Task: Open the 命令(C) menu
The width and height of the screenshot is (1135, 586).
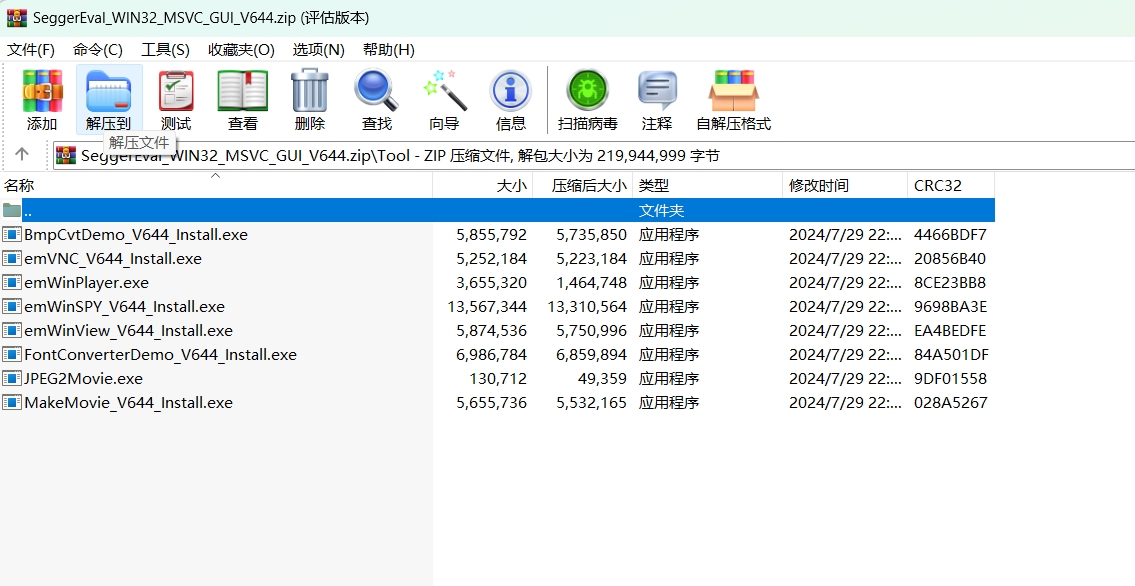Action: 98,50
